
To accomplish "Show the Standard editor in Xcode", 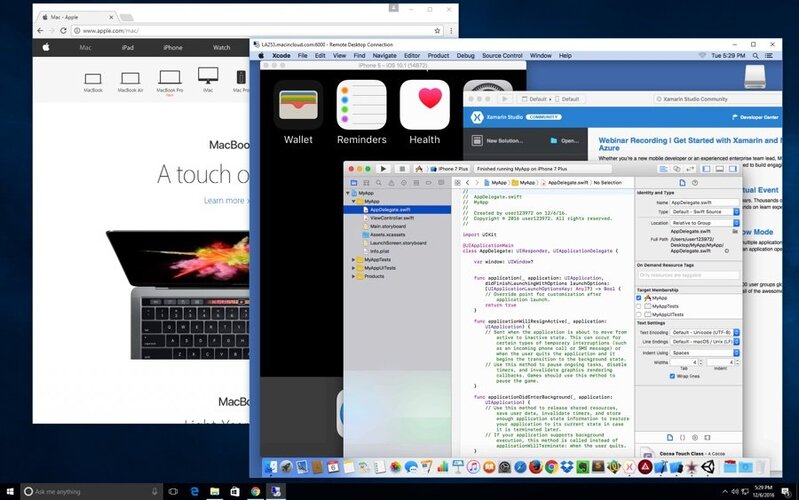I will (x=663, y=169).
